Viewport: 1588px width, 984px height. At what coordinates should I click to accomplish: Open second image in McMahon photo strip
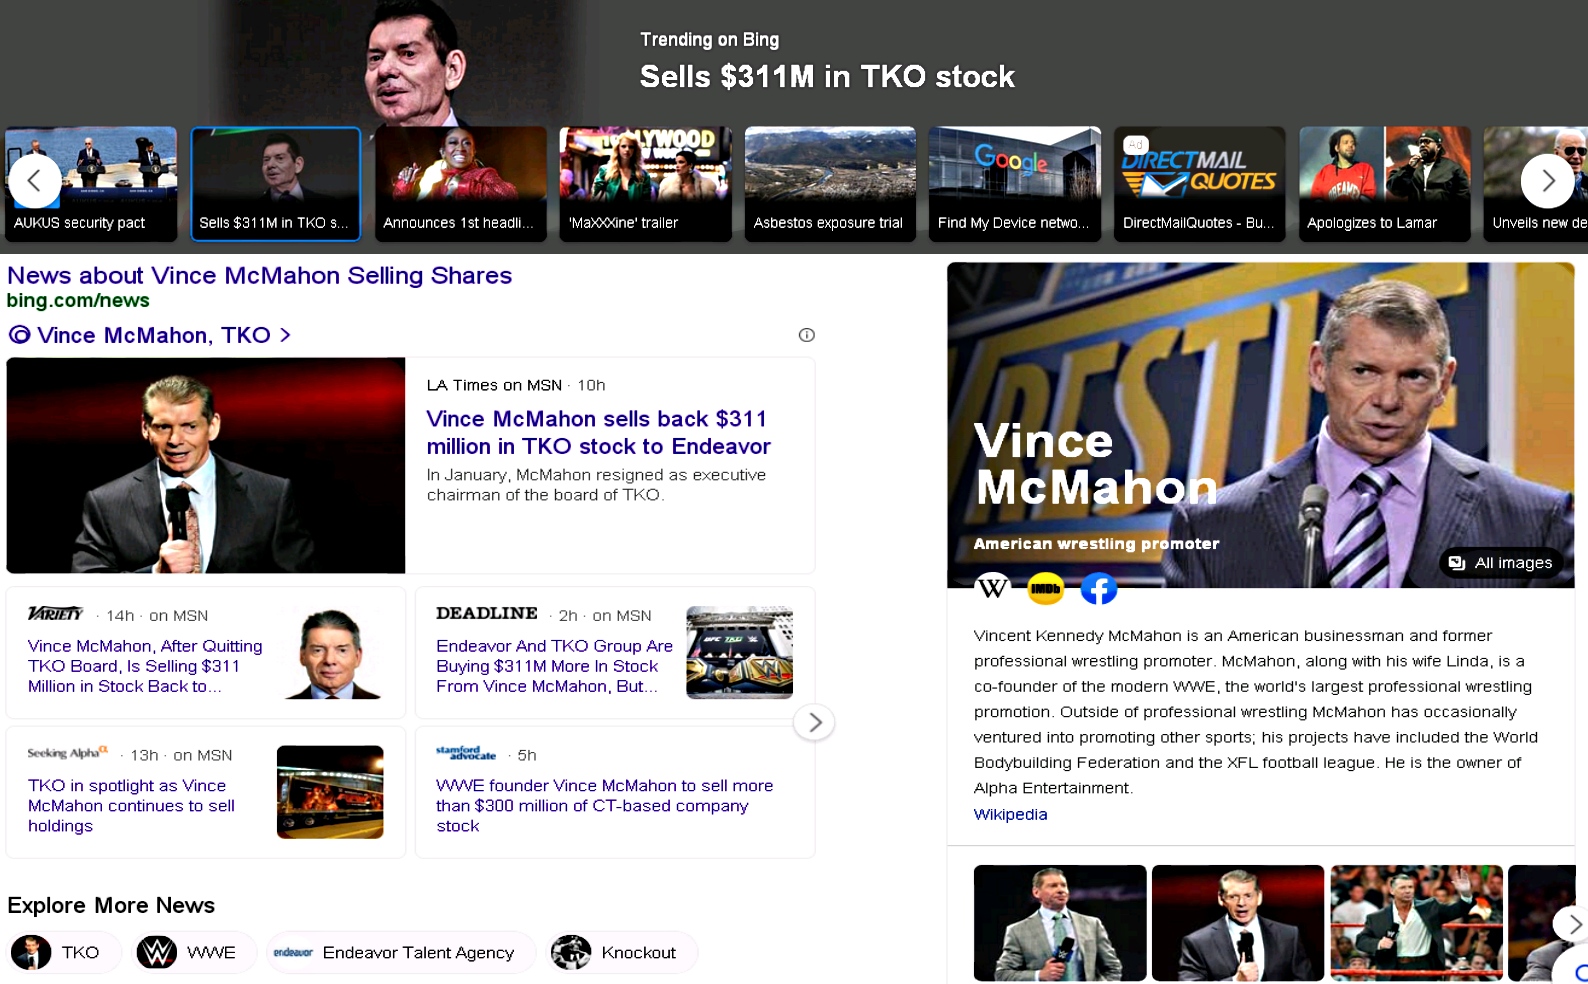1238,923
